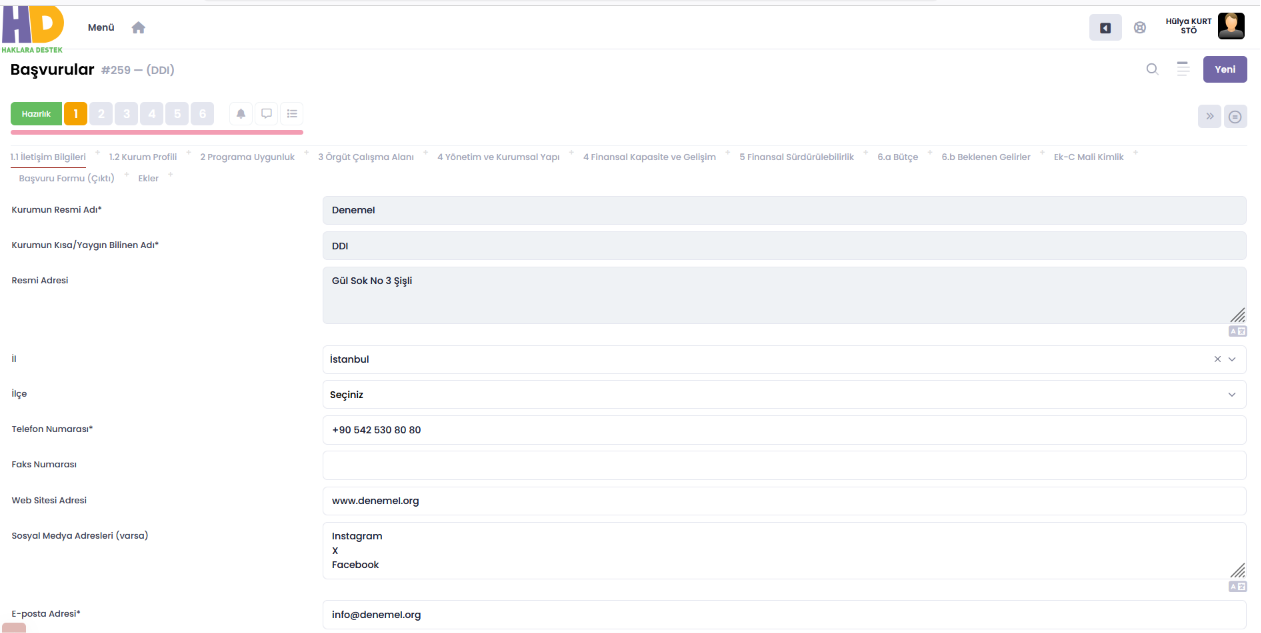Select the Hazırlık stage button
Image resolution: width=1261 pixels, height=633 pixels.
tap(36, 114)
